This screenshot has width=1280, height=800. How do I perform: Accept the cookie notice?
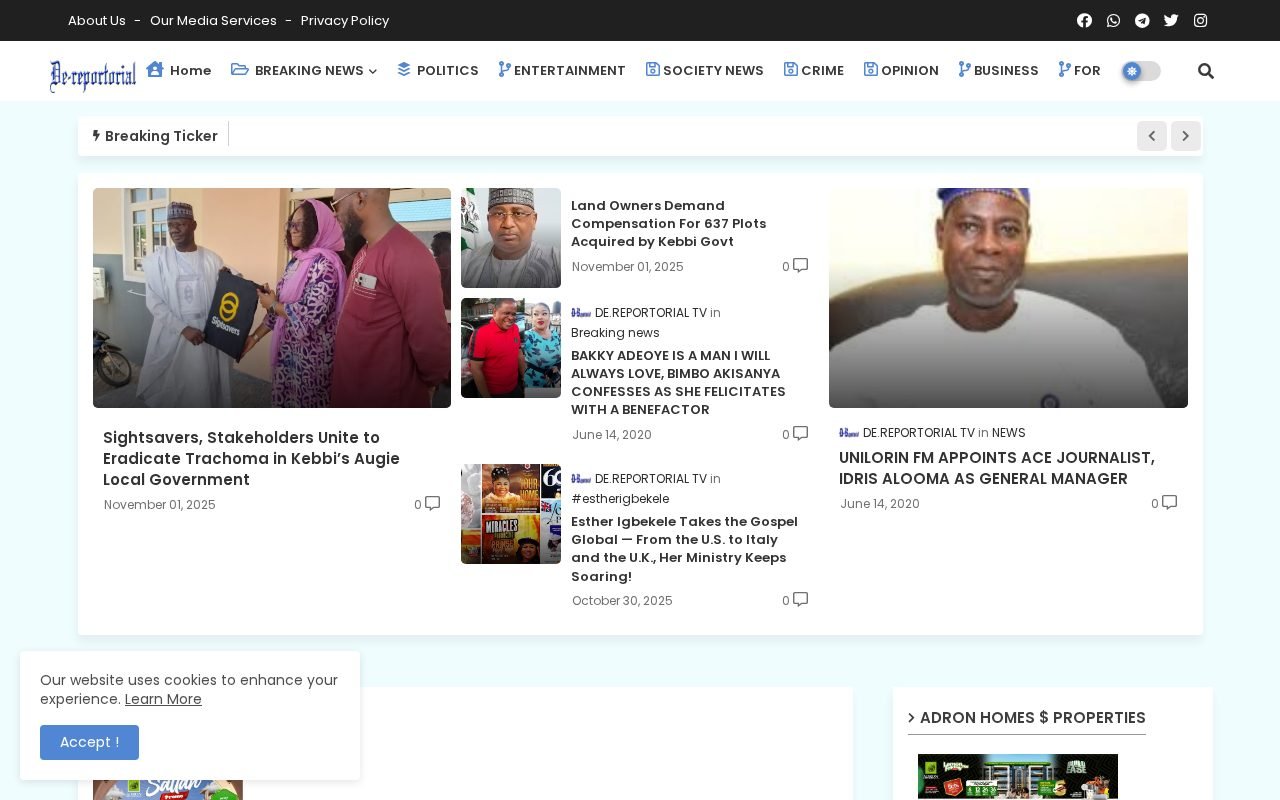(x=89, y=742)
